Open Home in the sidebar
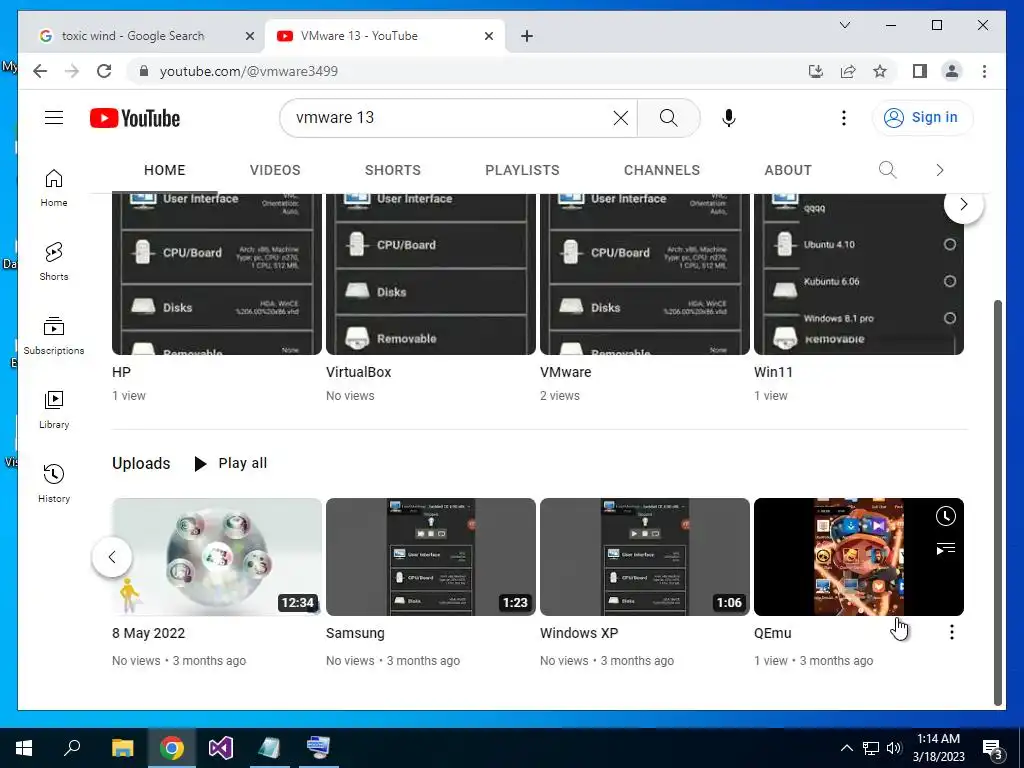The height and width of the screenshot is (768, 1024). pyautogui.click(x=54, y=188)
